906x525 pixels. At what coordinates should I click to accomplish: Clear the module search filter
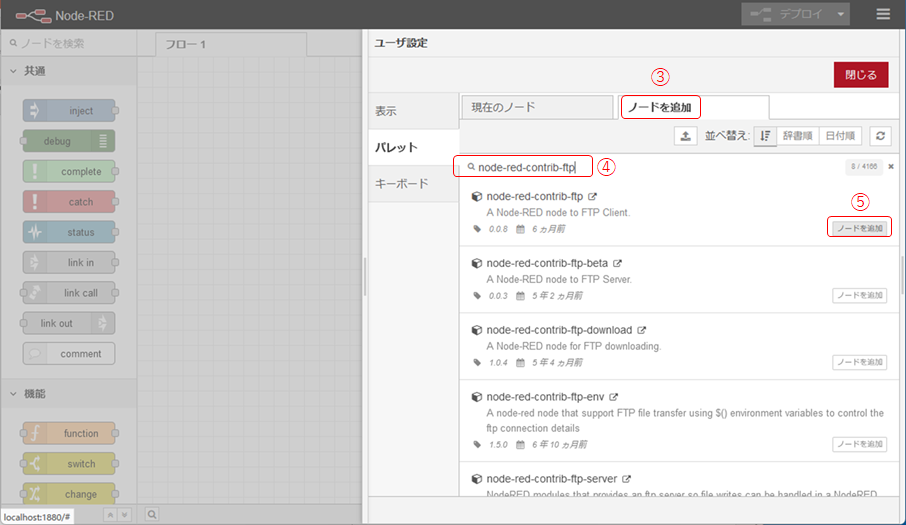[890, 167]
